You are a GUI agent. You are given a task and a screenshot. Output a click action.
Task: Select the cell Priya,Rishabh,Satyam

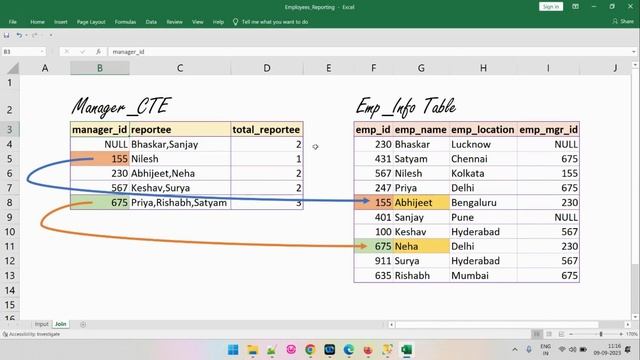click(180, 202)
